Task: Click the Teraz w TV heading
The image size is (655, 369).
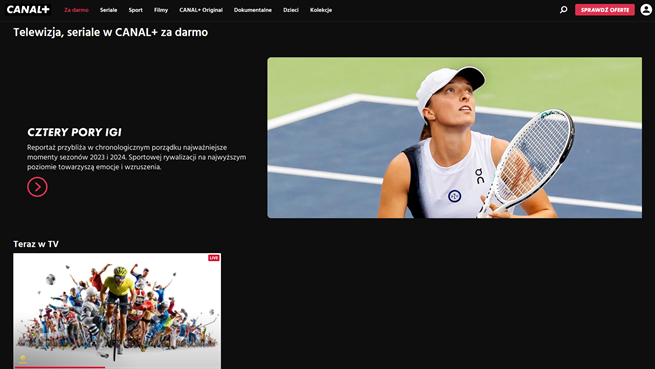Action: pos(36,244)
